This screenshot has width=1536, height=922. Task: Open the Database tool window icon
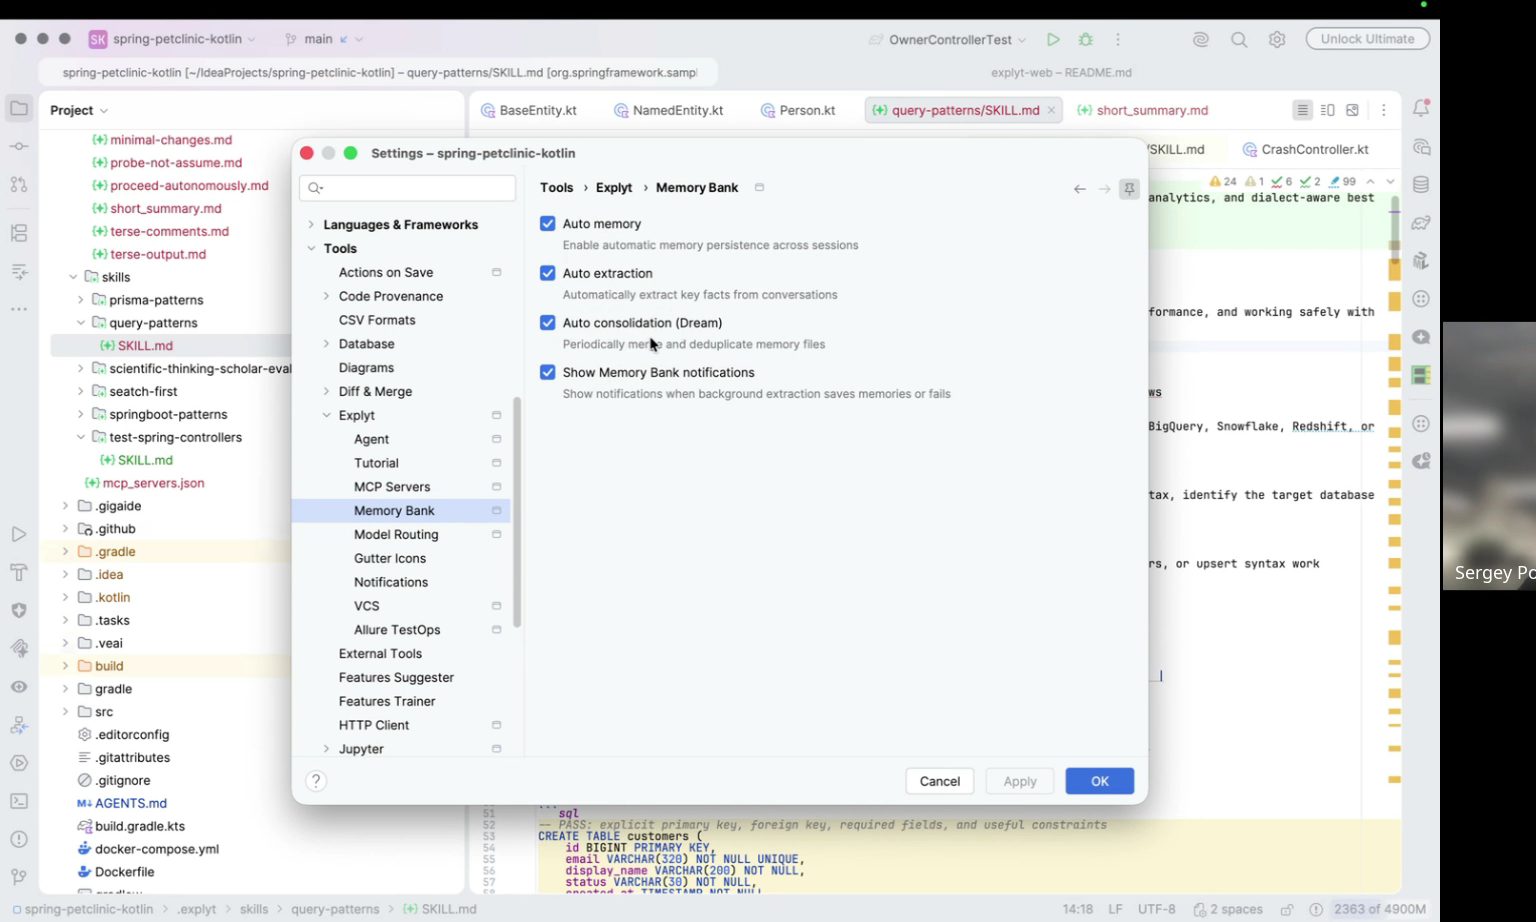pyautogui.click(x=1421, y=185)
